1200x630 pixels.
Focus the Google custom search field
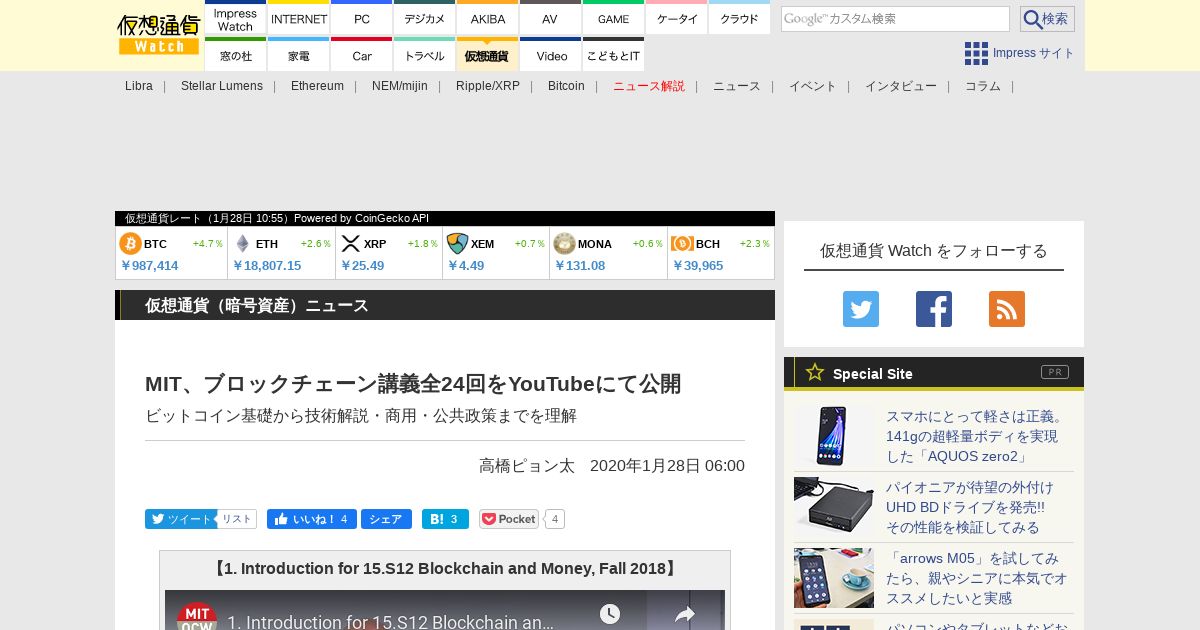[895, 19]
